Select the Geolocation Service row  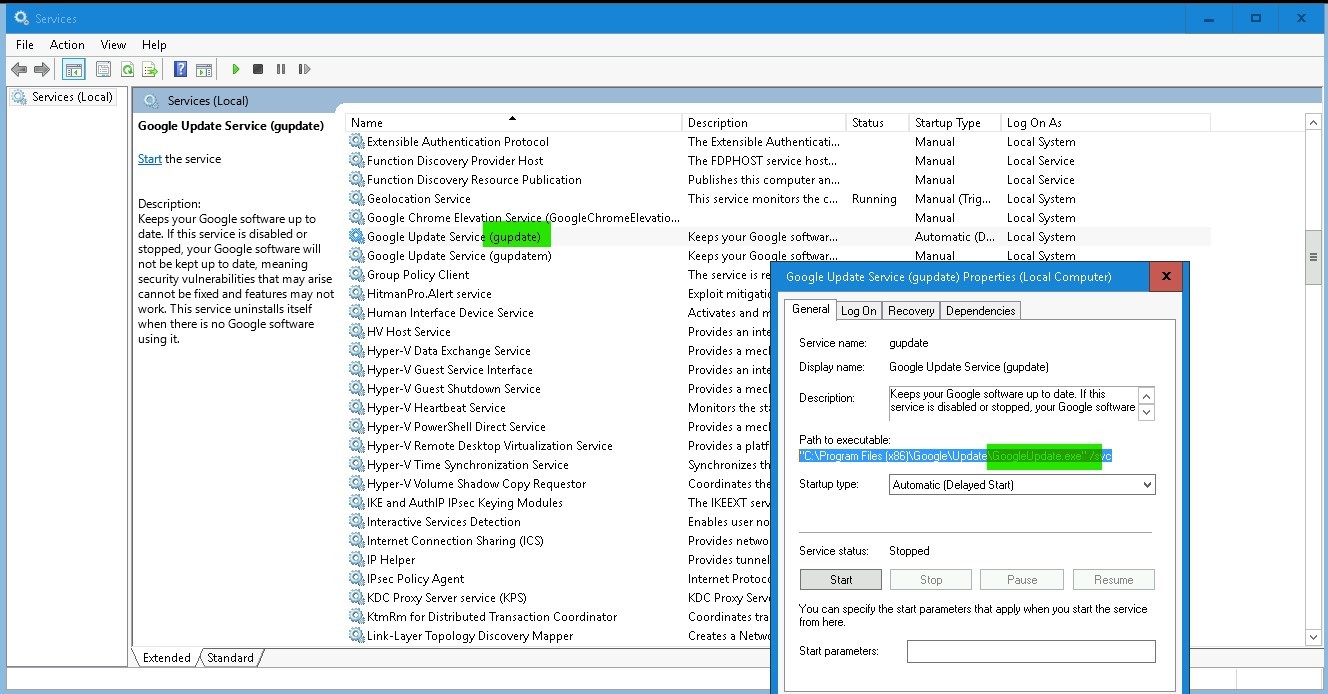(x=418, y=199)
